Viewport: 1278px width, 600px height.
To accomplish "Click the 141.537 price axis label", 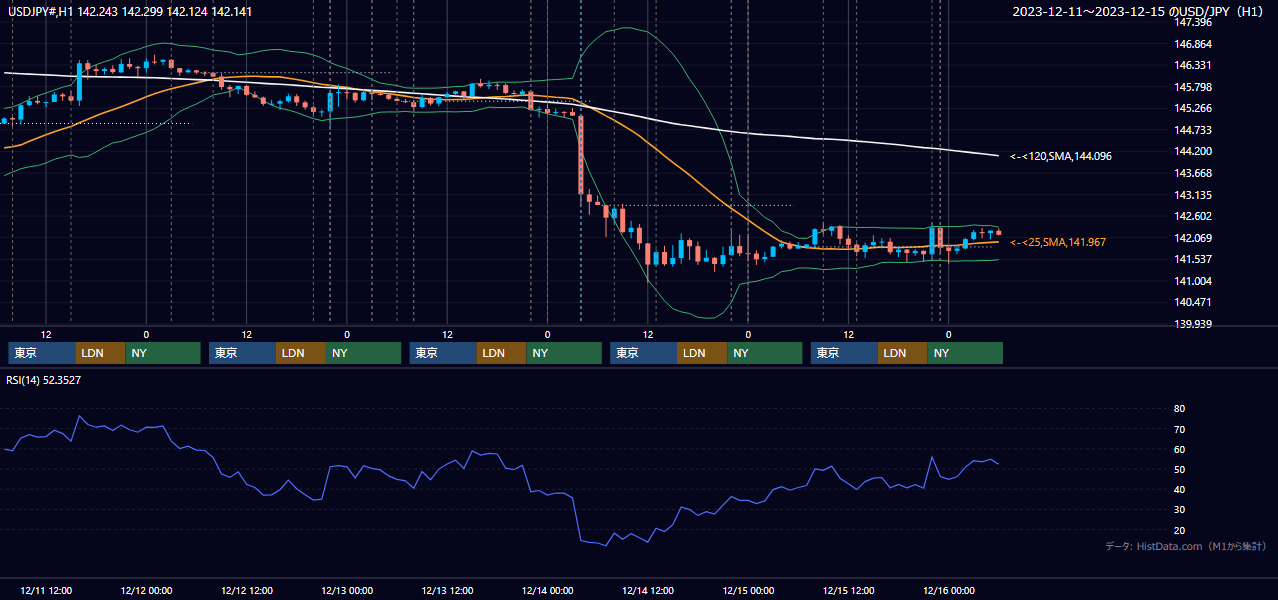I will (x=1192, y=259).
